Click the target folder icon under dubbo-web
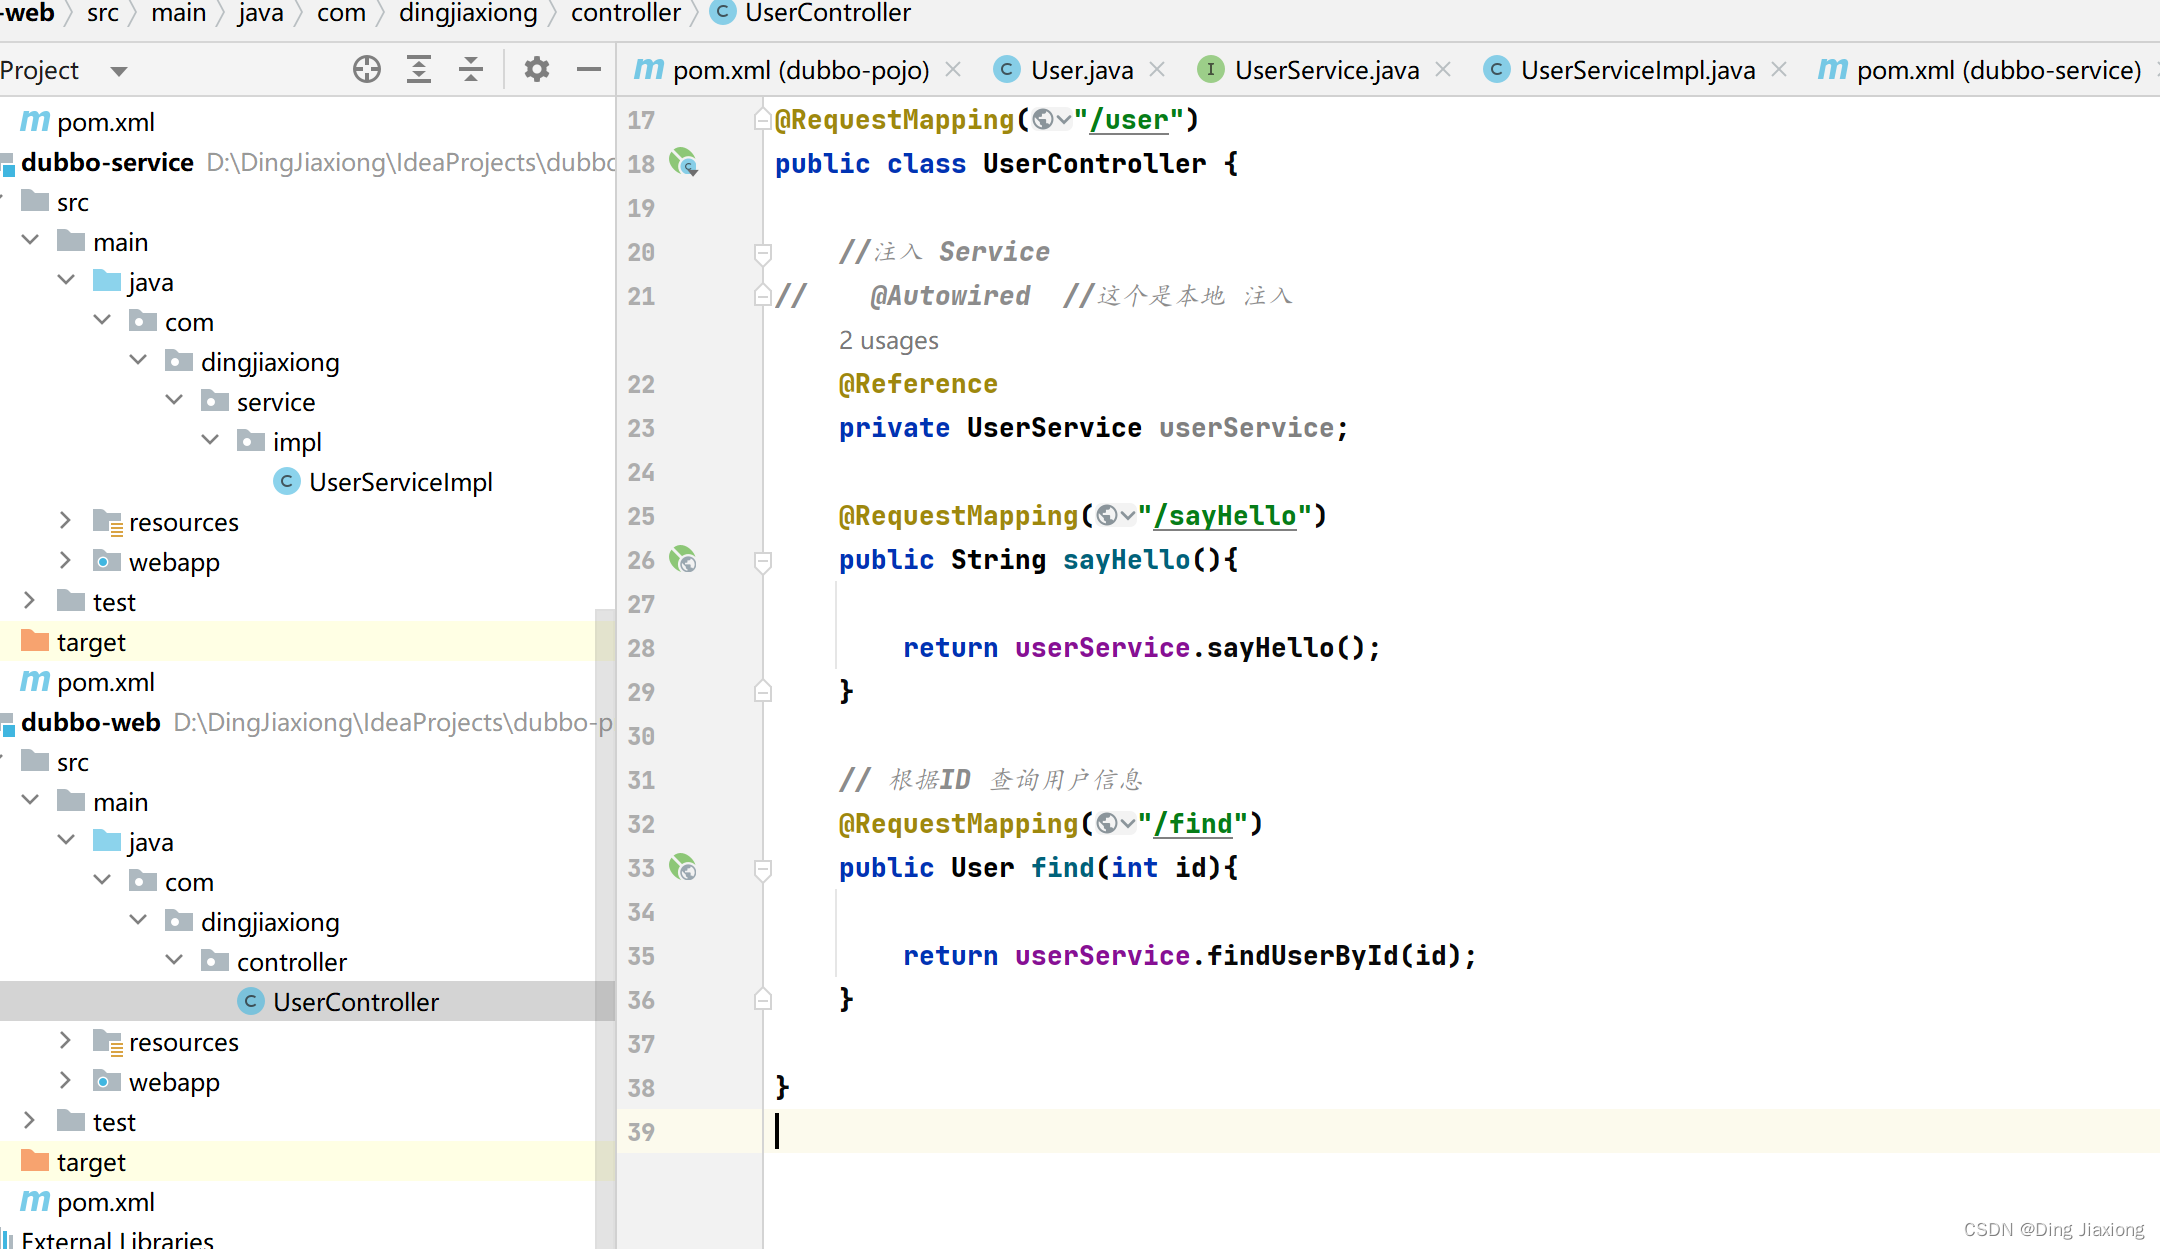 pyautogui.click(x=35, y=1161)
